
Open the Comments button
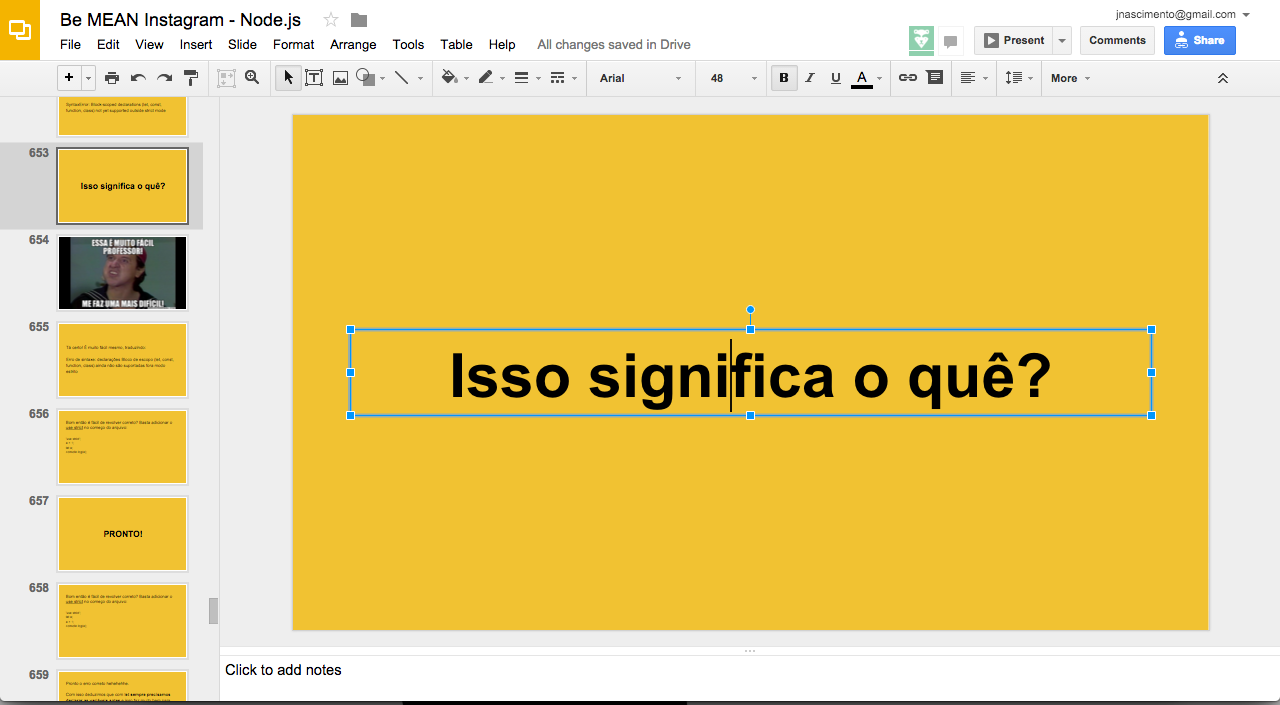[1117, 40]
